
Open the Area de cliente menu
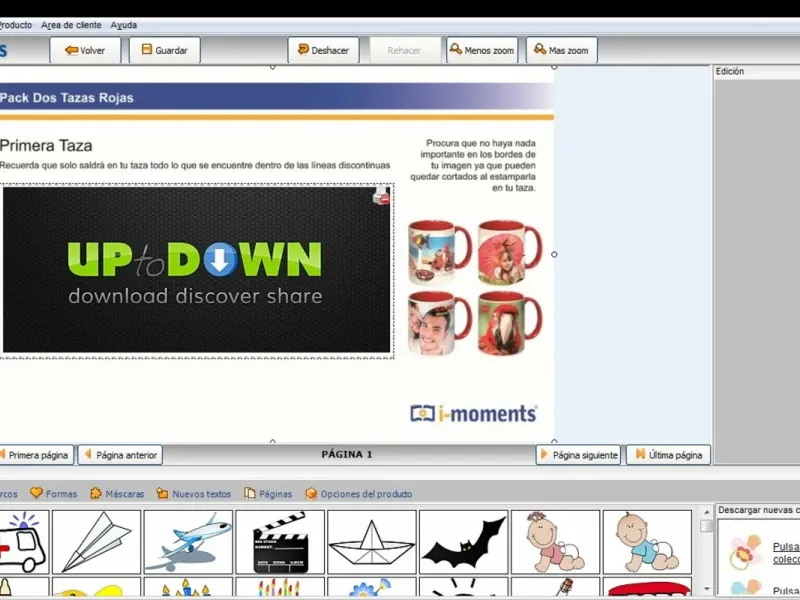pyautogui.click(x=71, y=25)
